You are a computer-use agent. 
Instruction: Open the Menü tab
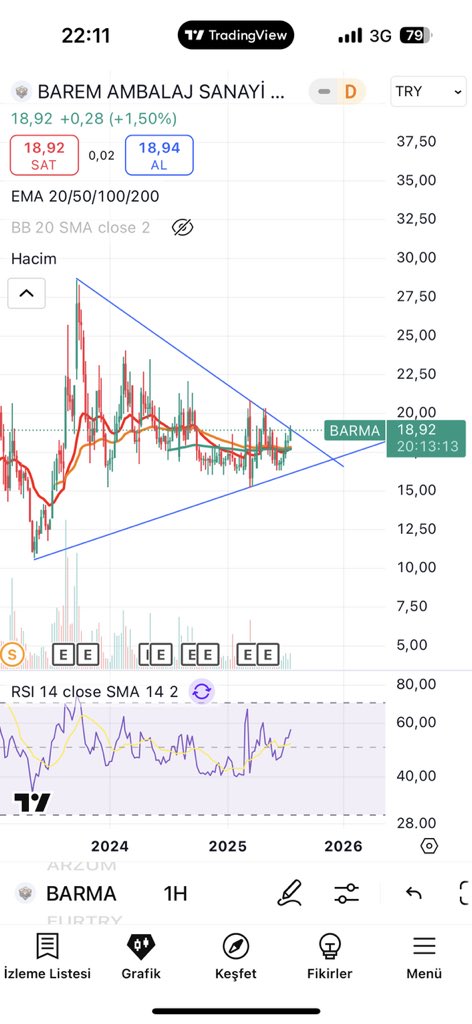[x=424, y=955]
